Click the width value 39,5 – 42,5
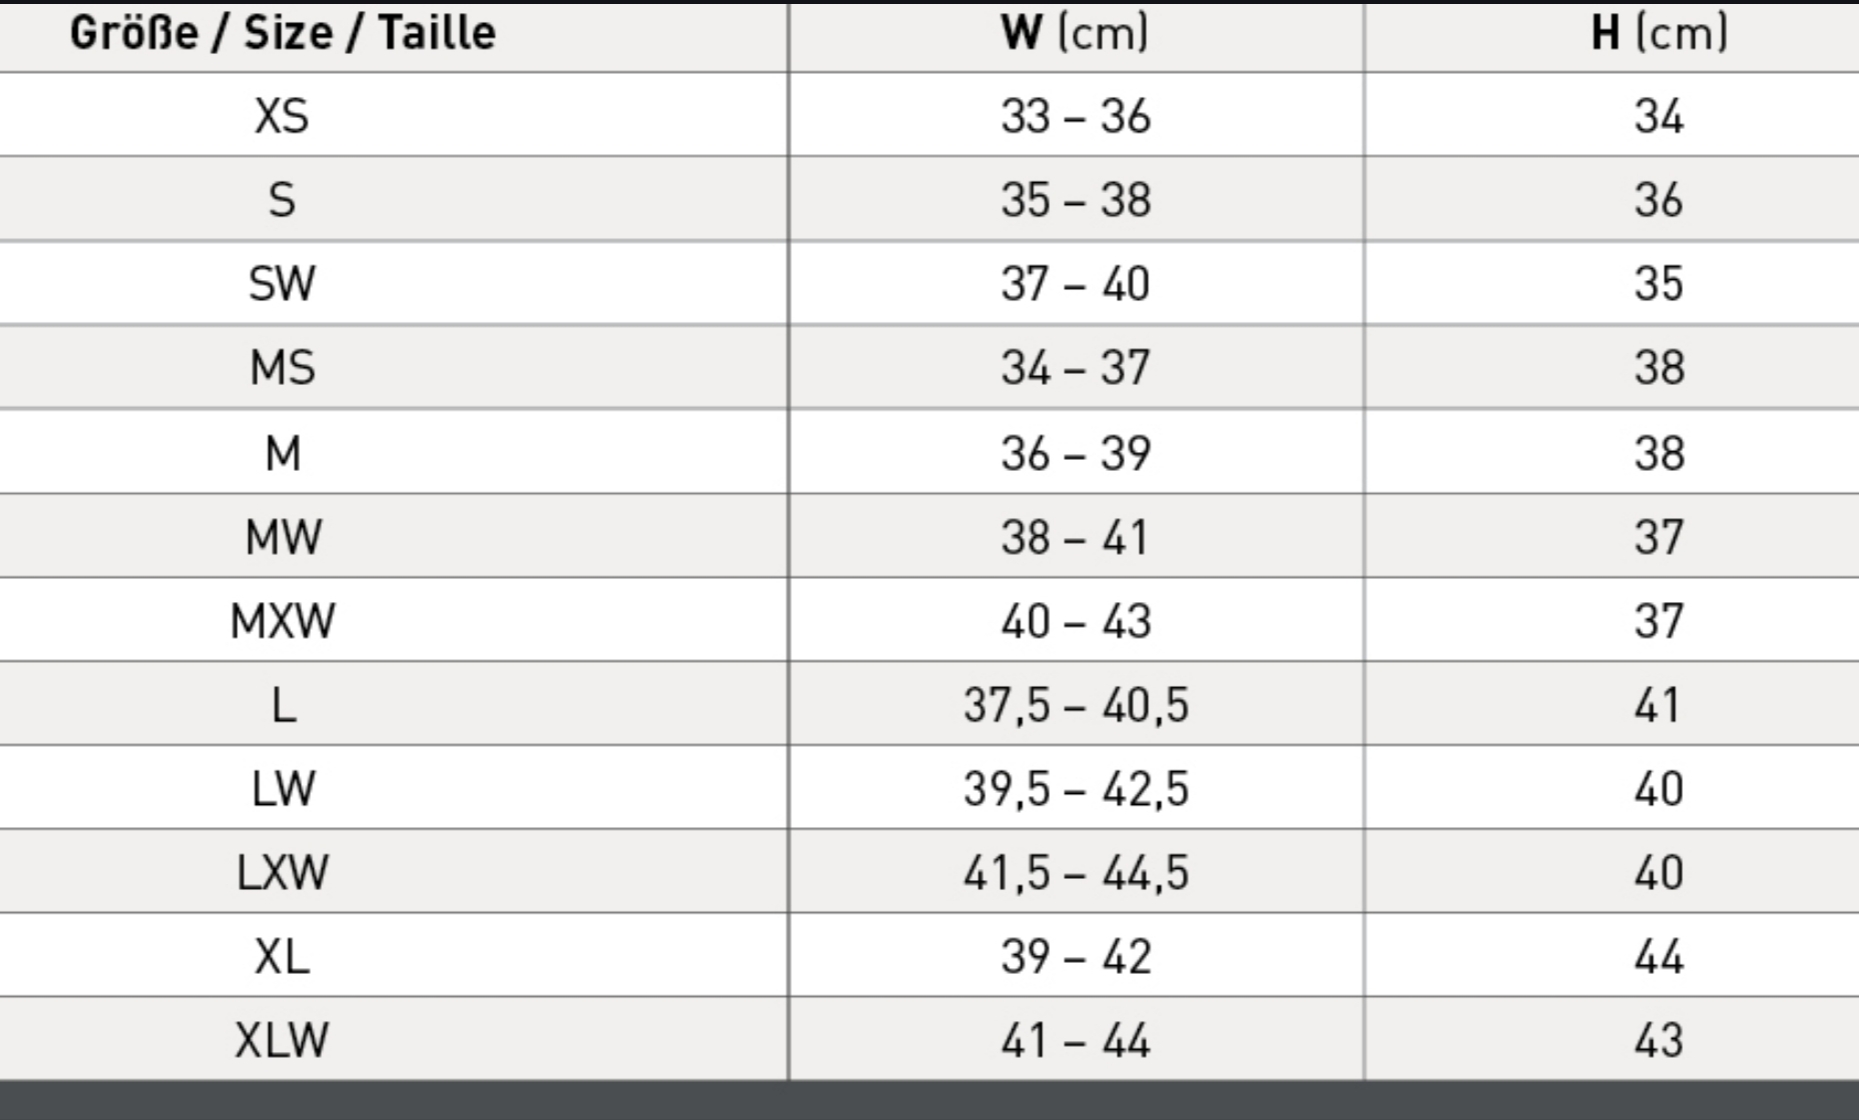The image size is (1859, 1120). click(1076, 789)
